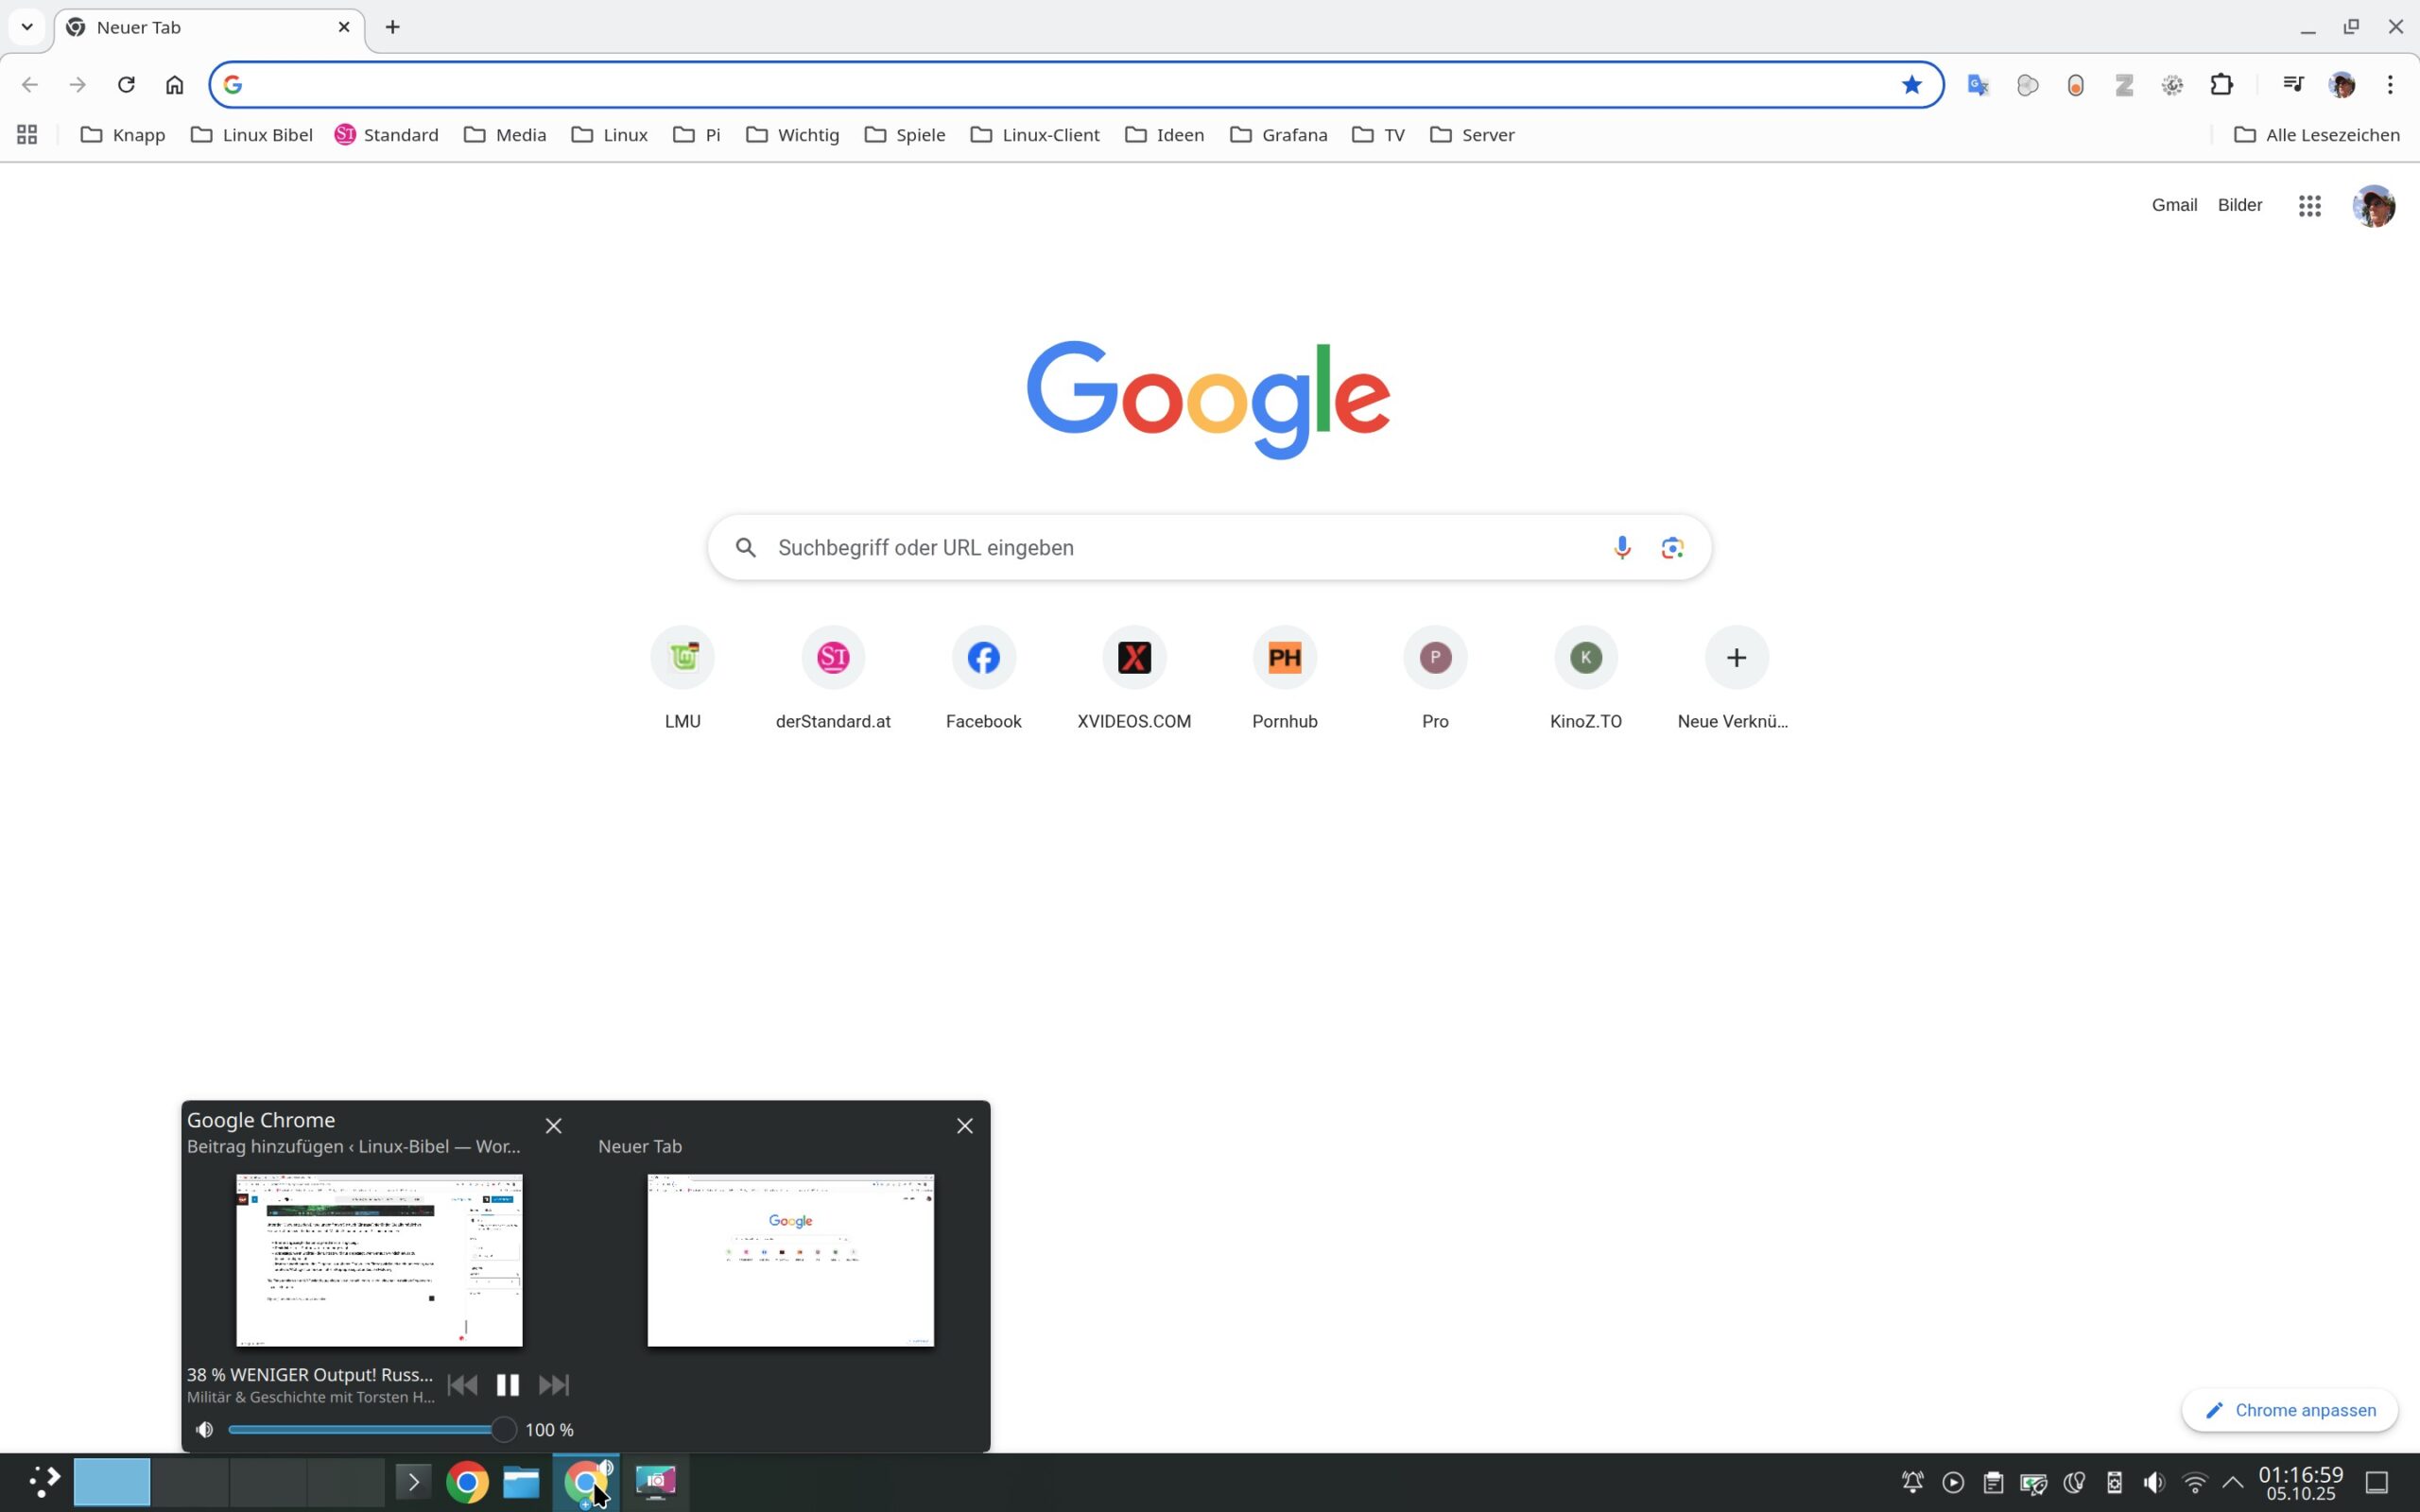This screenshot has width=2420, height=1512.
Task: Open the Google apps grid
Action: tap(2309, 206)
